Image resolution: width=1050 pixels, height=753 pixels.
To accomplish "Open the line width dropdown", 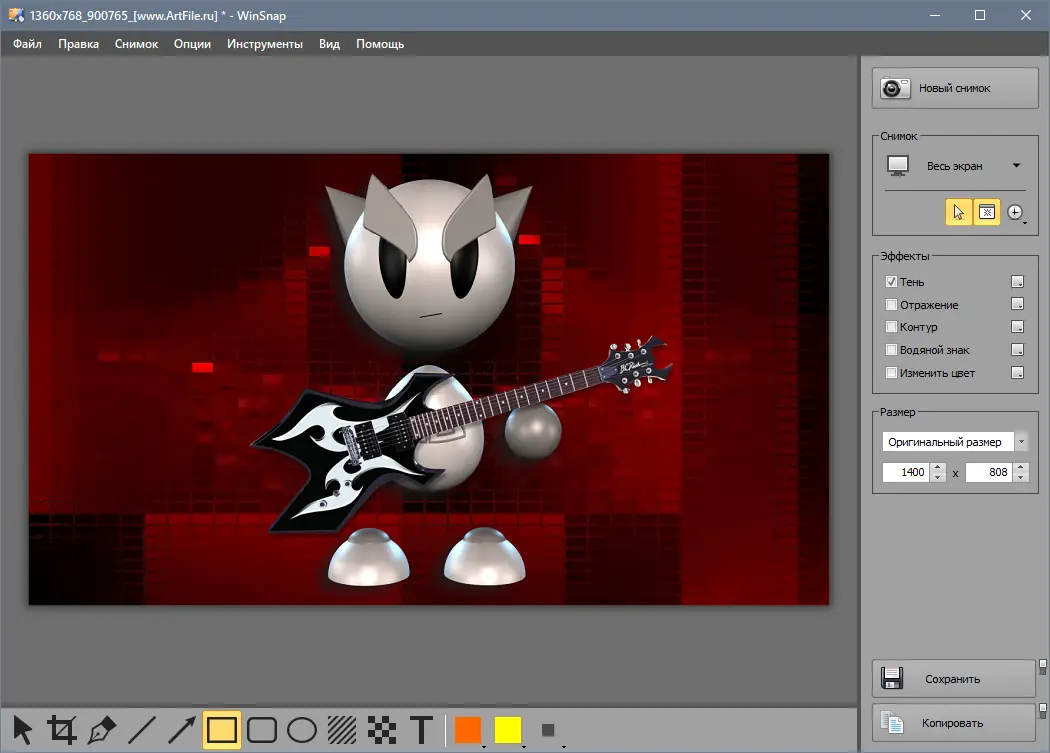I will point(549,731).
